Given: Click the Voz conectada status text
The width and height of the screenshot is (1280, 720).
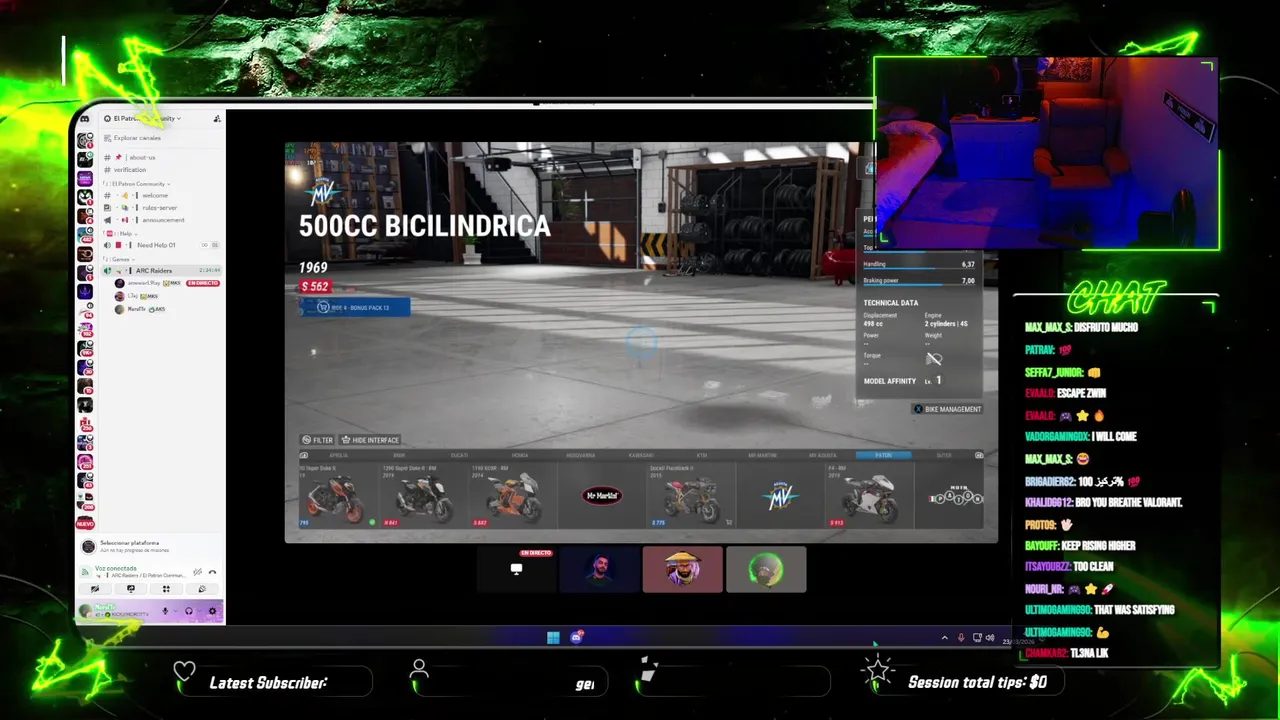Looking at the screenshot, I should click(116, 568).
